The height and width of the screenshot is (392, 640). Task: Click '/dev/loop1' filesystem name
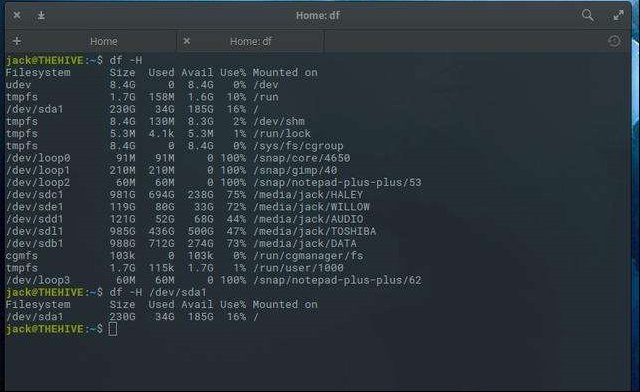click(x=38, y=170)
